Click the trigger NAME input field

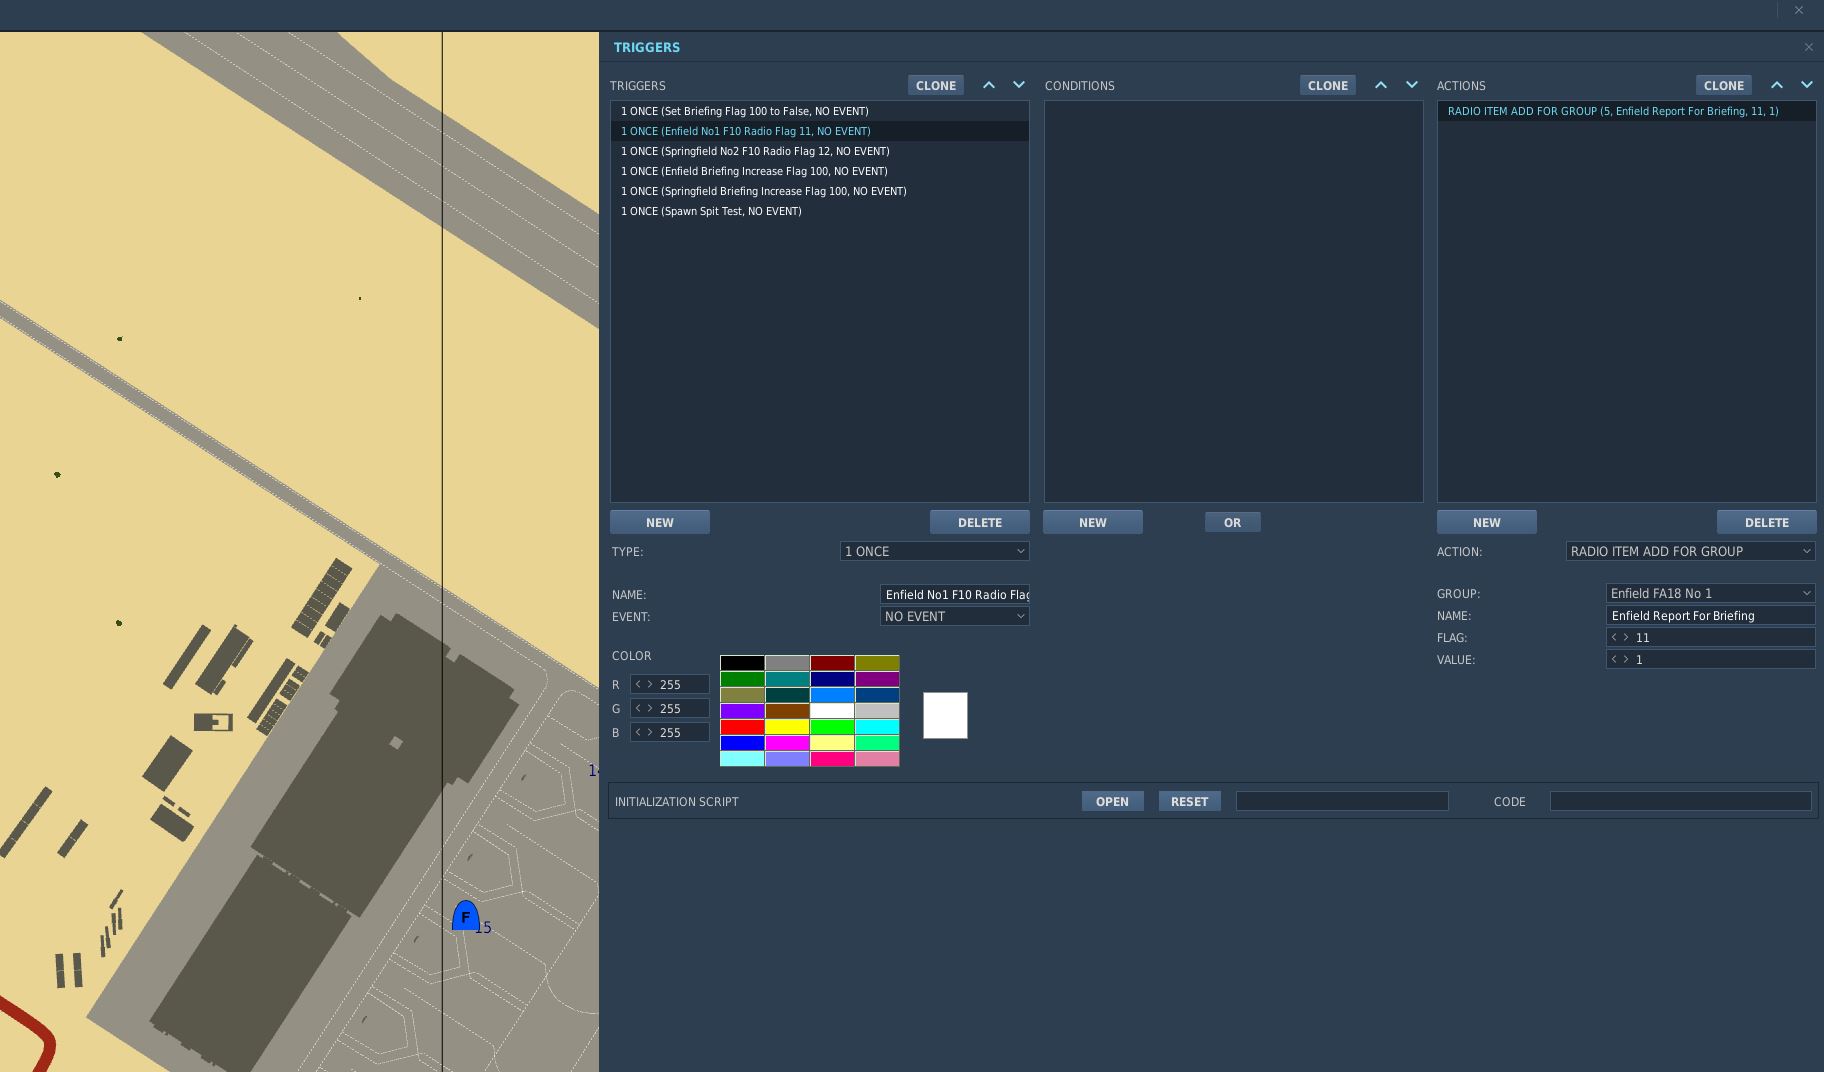click(x=954, y=594)
